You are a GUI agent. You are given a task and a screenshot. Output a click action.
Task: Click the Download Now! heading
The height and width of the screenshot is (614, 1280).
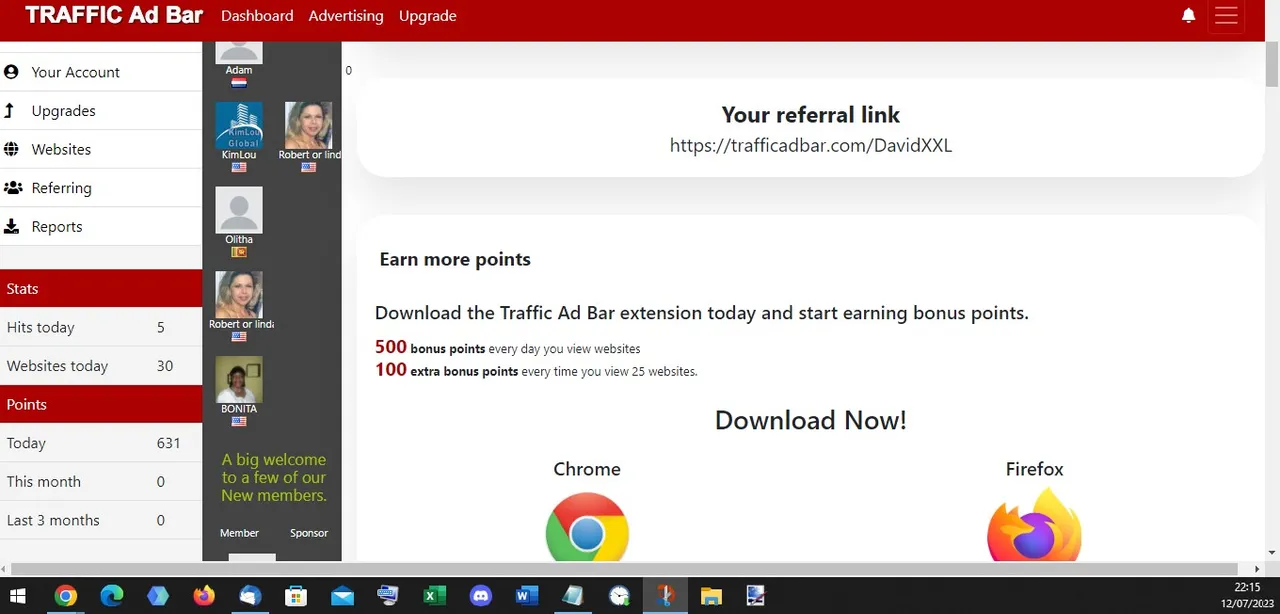click(x=811, y=420)
